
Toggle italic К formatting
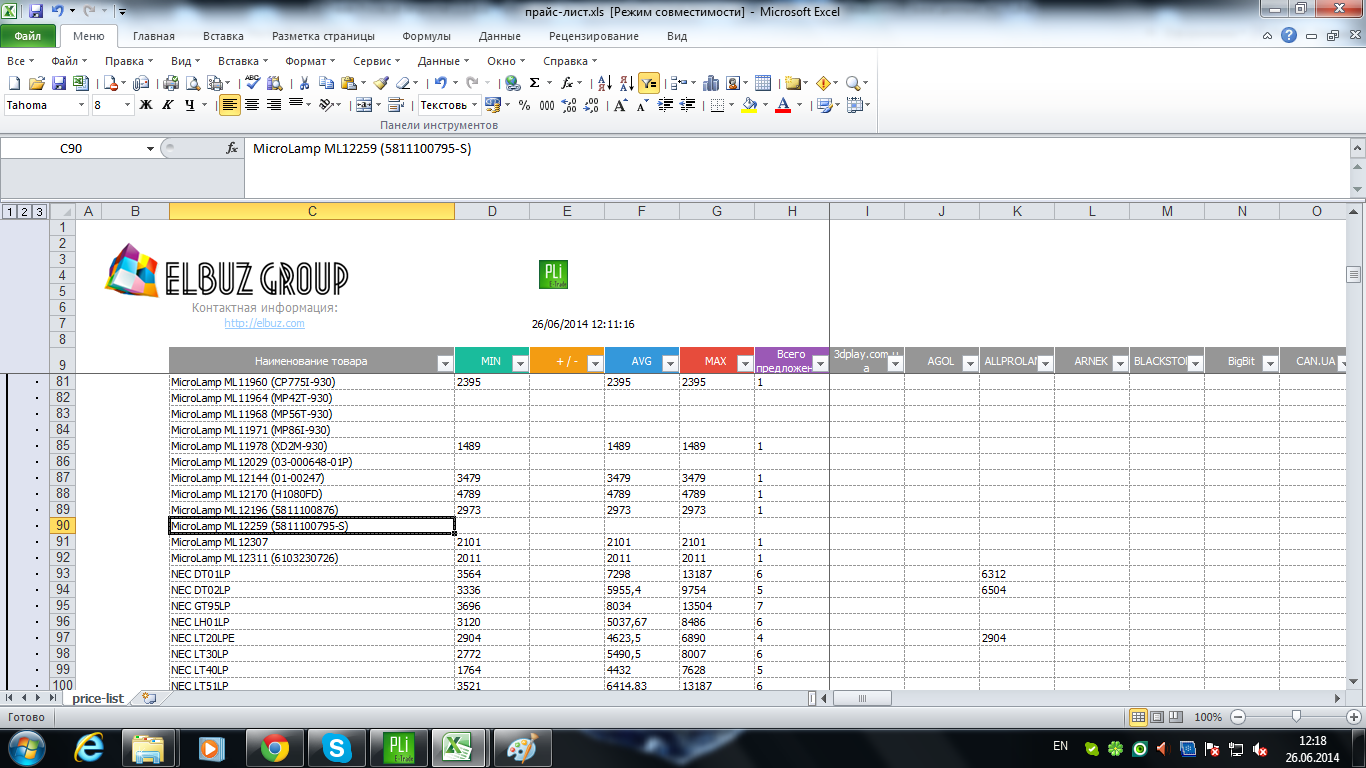(167, 105)
